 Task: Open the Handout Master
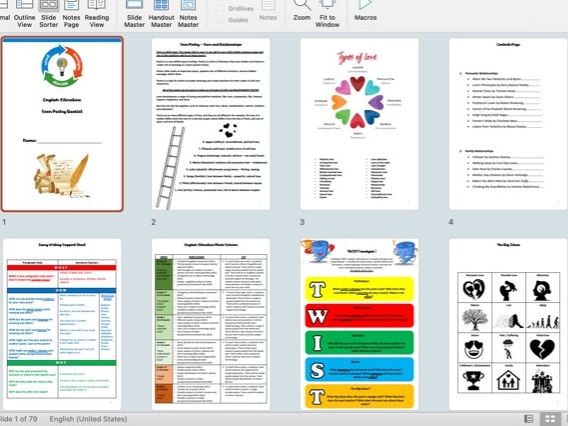(x=161, y=14)
